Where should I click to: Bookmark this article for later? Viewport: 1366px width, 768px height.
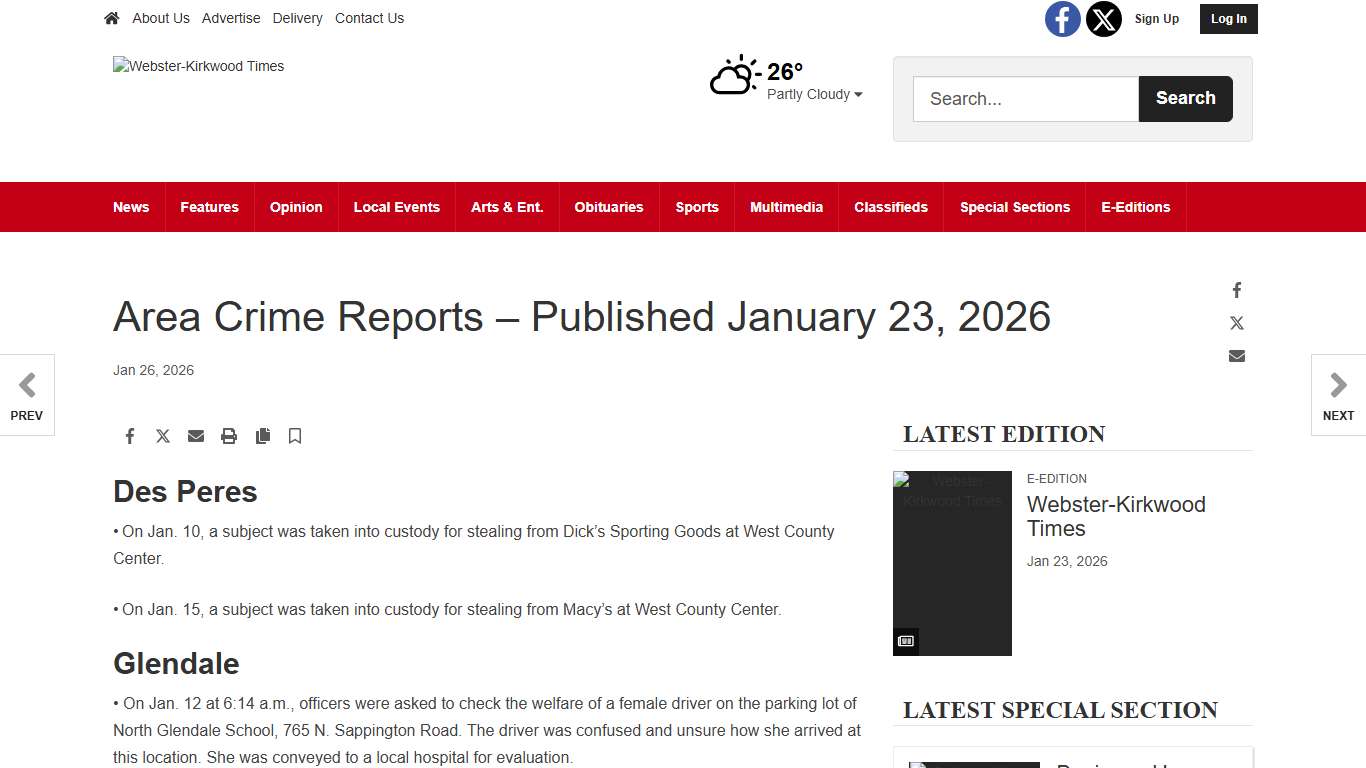click(295, 436)
